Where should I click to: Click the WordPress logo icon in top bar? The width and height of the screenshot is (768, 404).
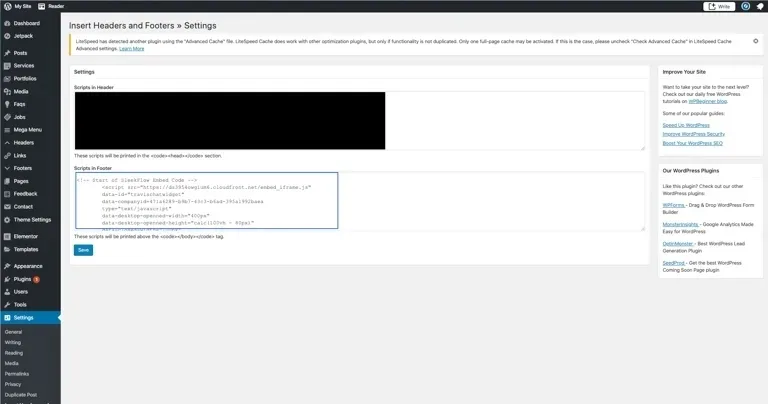pos(7,6)
